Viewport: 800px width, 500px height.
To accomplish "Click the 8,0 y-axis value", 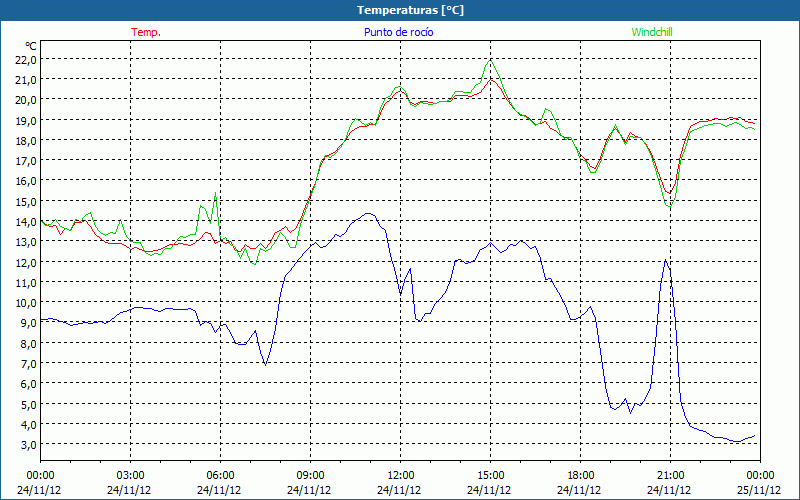I will [x=29, y=343].
